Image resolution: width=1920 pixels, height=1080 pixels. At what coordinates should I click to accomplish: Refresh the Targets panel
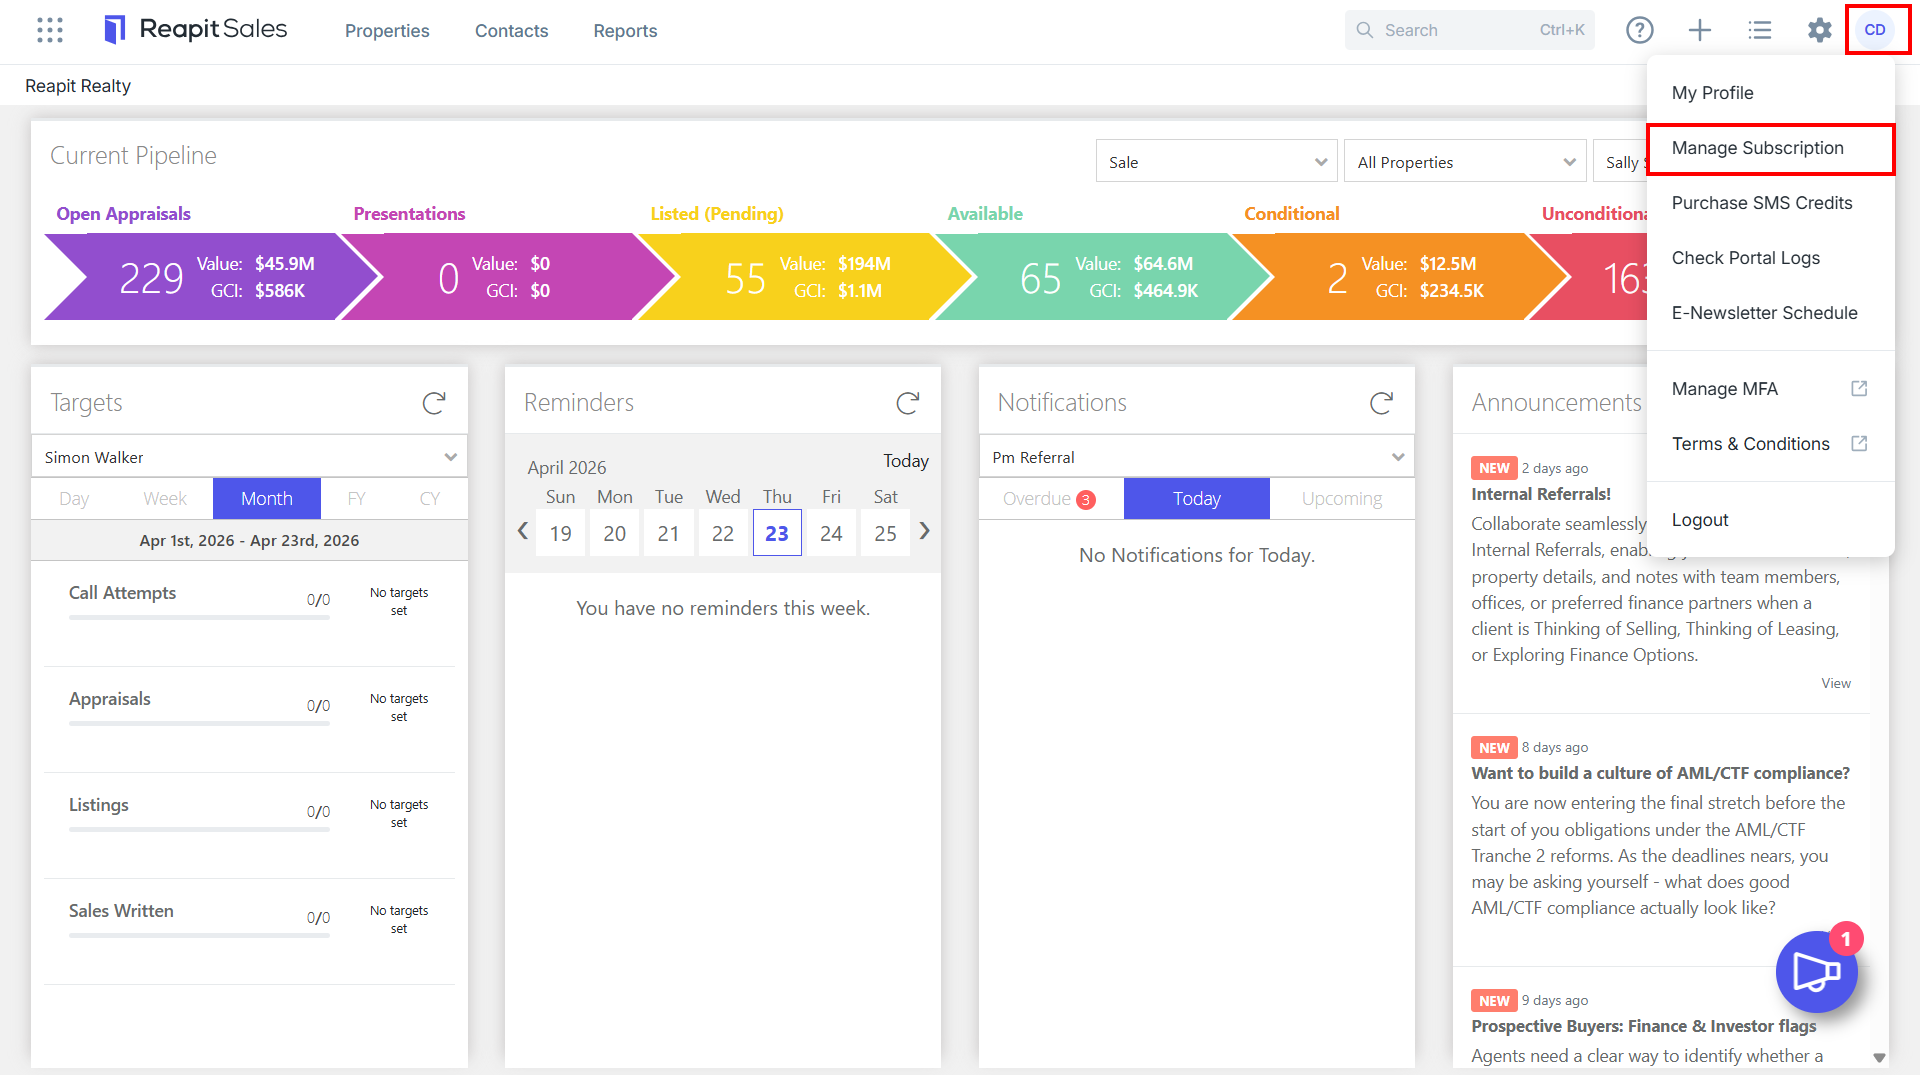434,403
